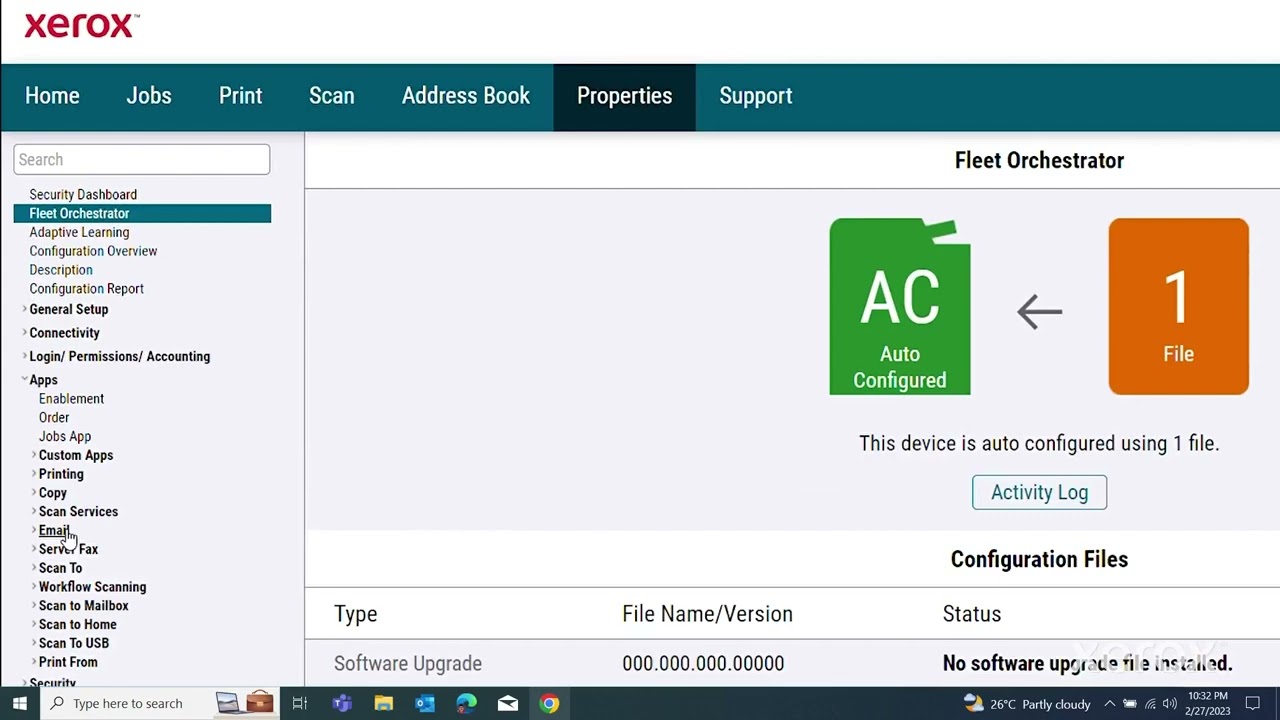1280x720 pixels.
Task: Click the Chrome icon in the taskbar
Action: (549, 703)
